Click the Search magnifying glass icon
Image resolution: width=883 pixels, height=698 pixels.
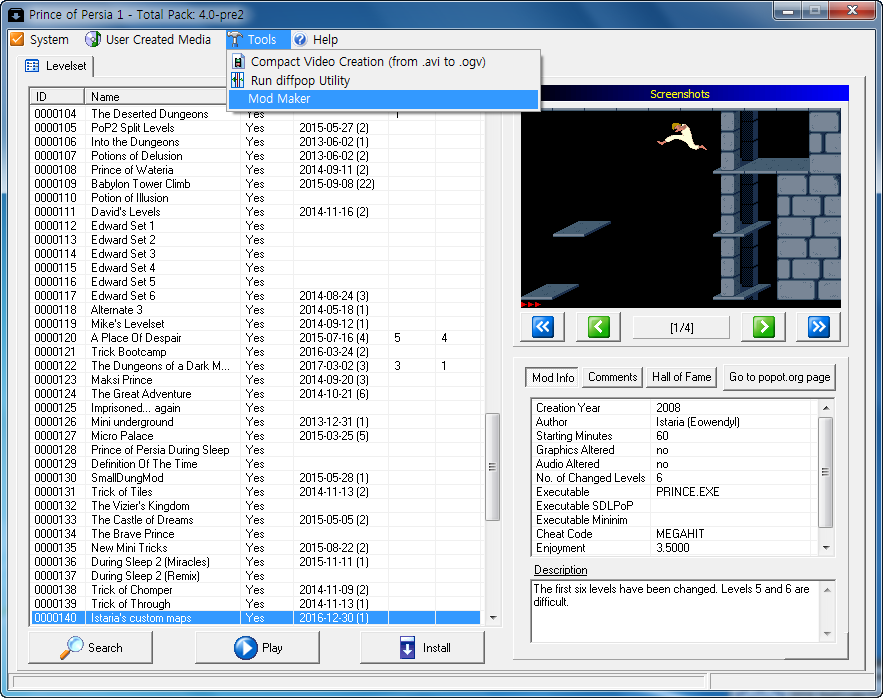tap(72, 647)
